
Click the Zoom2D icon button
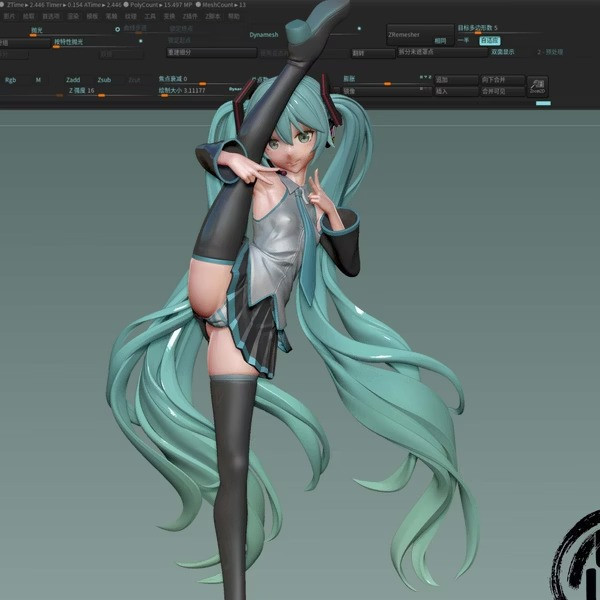pyautogui.click(x=538, y=86)
